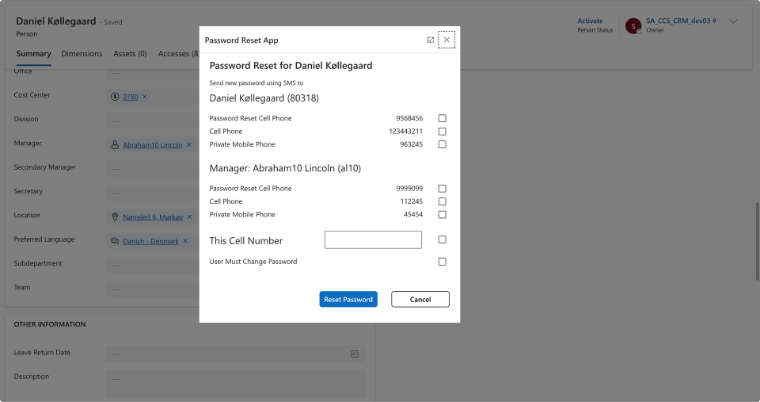Open the Abraham10 Lincoln manager link
Viewport: 760px width, 402px height.
coord(152,144)
